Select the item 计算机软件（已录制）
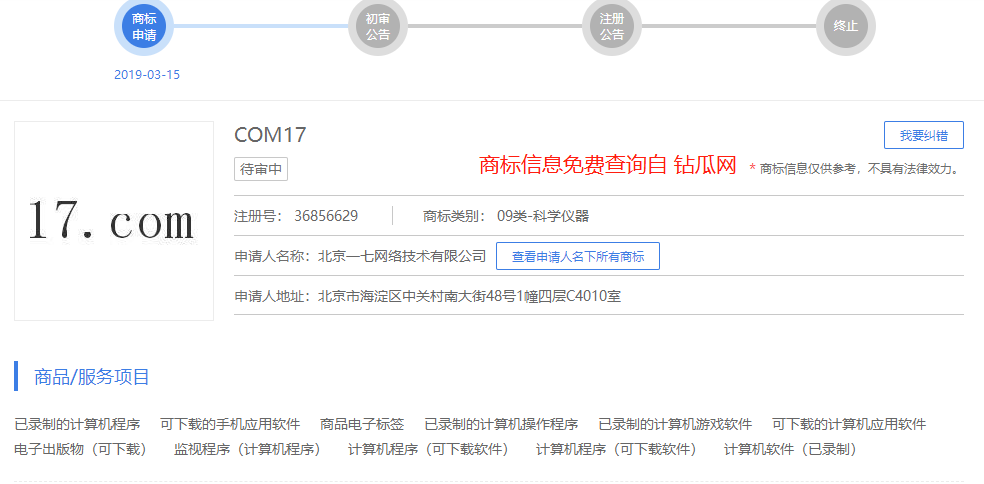Screen dimensions: 984x484 (791, 449)
